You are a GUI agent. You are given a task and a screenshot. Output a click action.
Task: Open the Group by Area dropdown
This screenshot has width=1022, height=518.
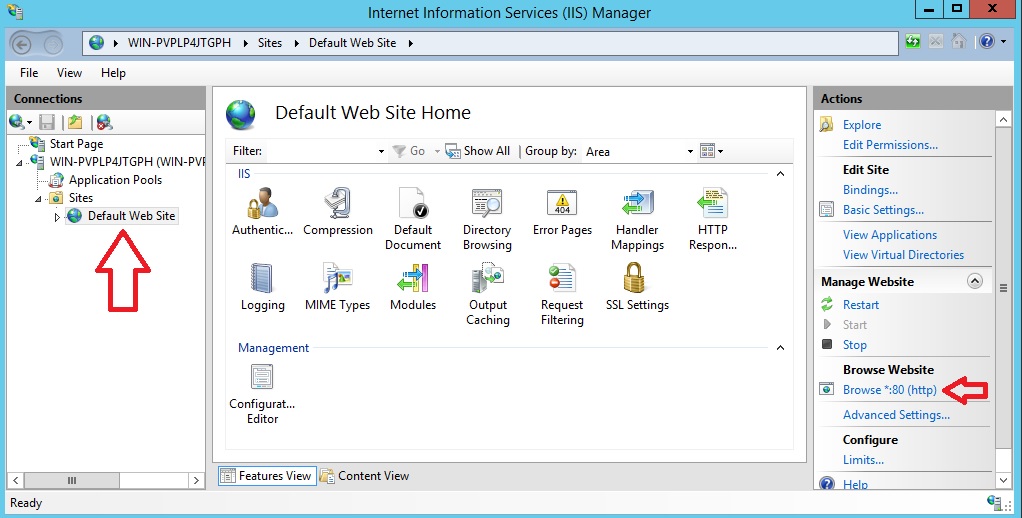point(690,151)
